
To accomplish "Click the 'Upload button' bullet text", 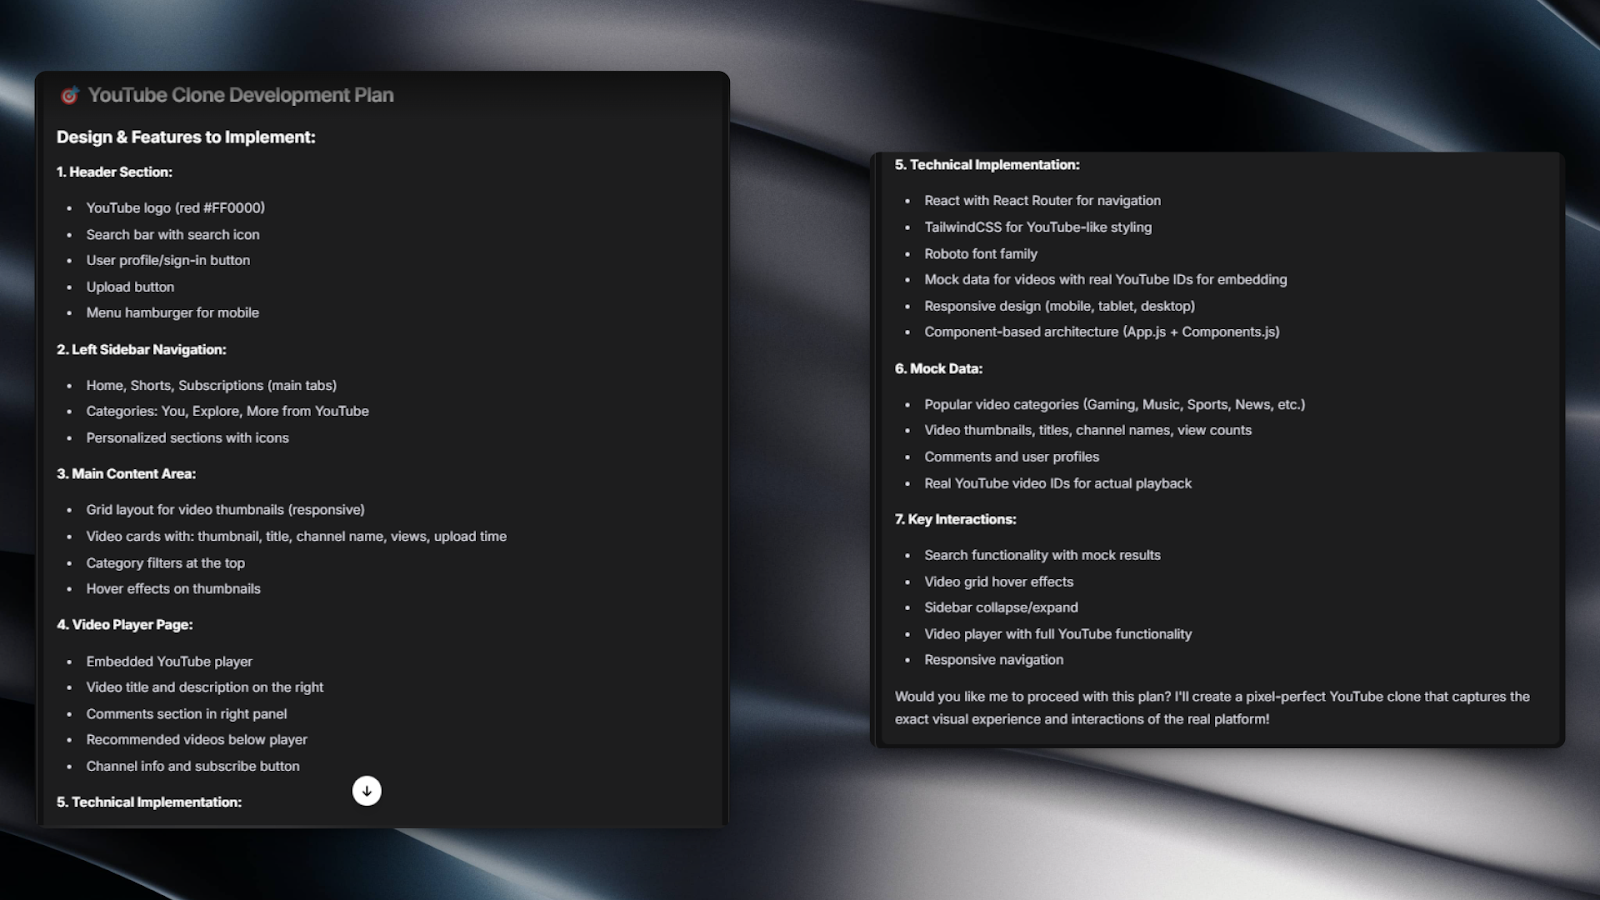I will pyautogui.click(x=130, y=287).
